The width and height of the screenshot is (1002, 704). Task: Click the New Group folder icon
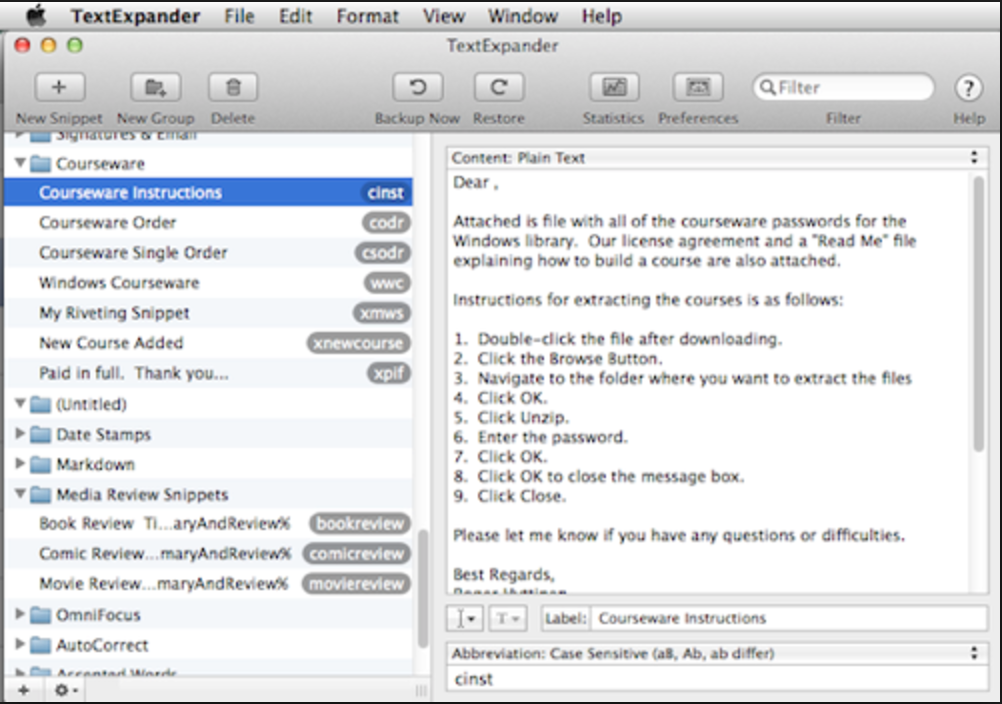(155, 88)
